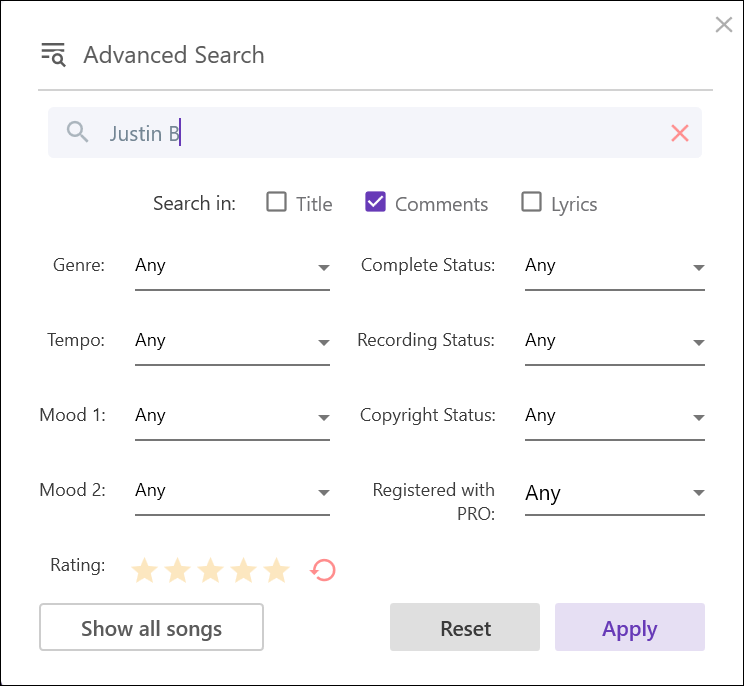Select the second rating star
Screen dimensions: 744x686
(x=177, y=571)
